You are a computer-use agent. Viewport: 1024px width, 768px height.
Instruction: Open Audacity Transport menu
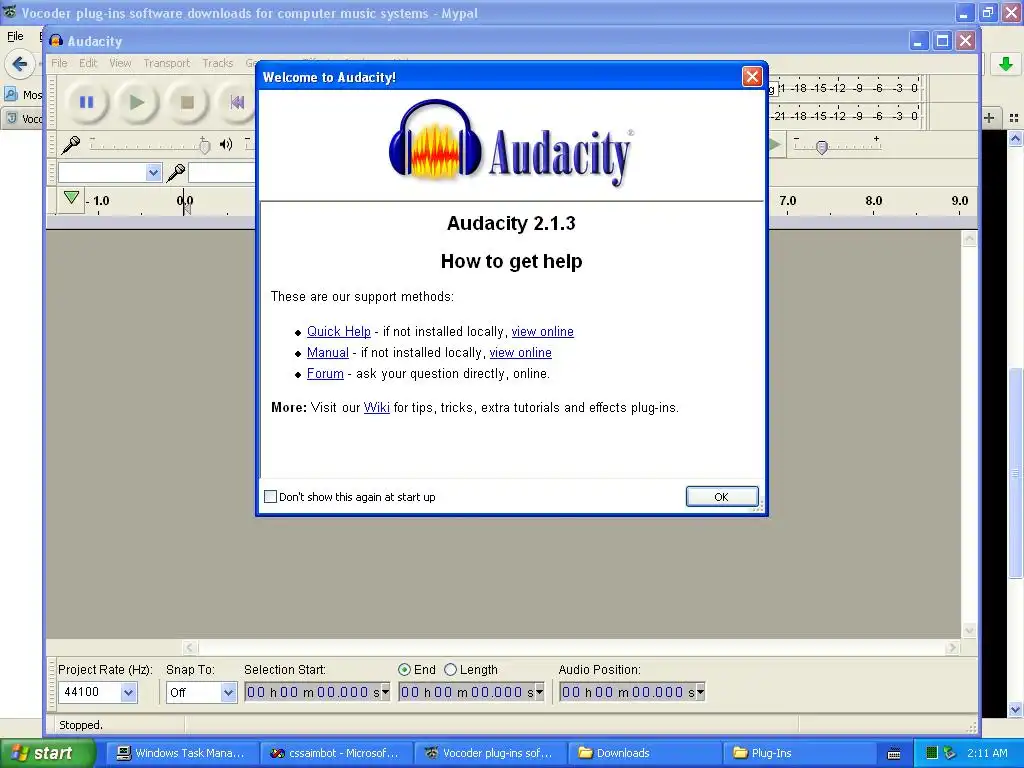pyautogui.click(x=167, y=63)
